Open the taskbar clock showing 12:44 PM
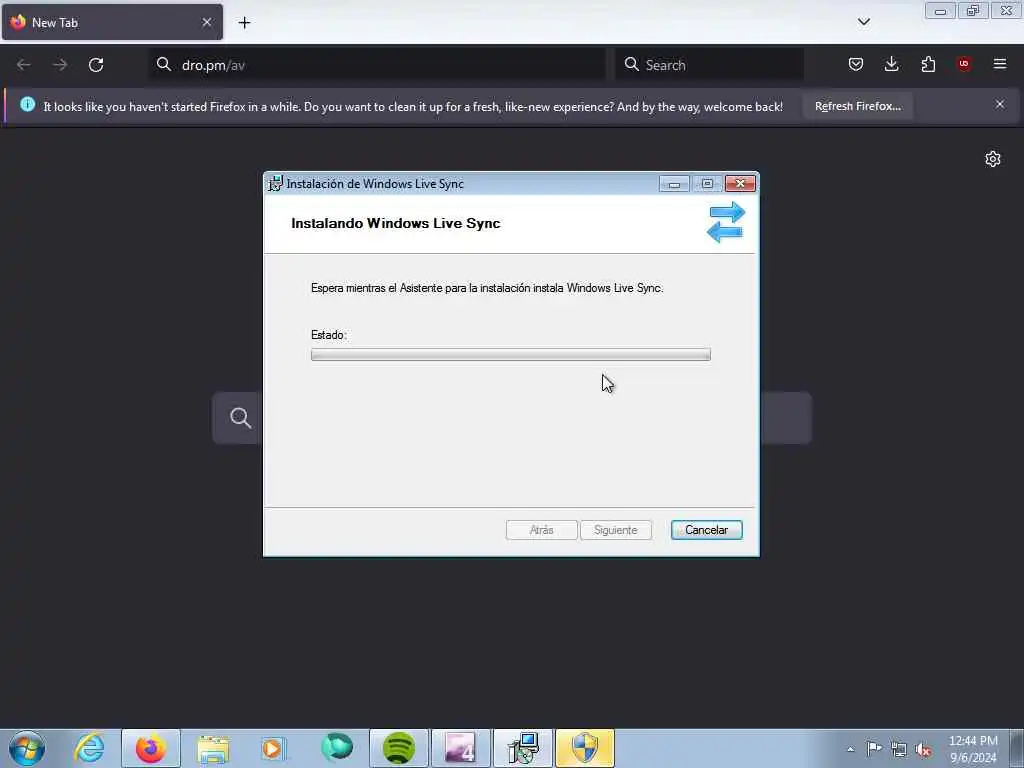The height and width of the screenshot is (768, 1024). tap(973, 749)
